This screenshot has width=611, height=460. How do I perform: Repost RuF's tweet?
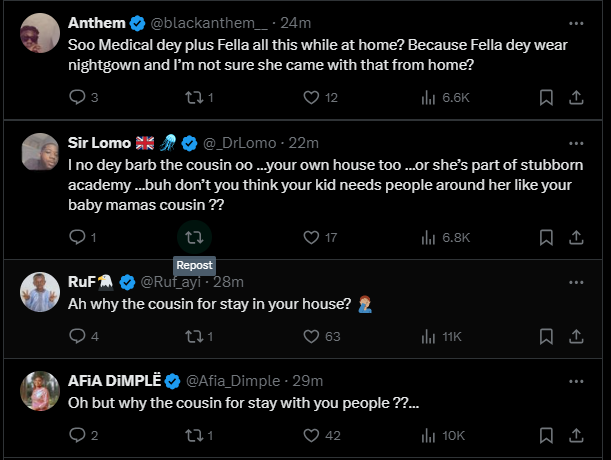(195, 337)
